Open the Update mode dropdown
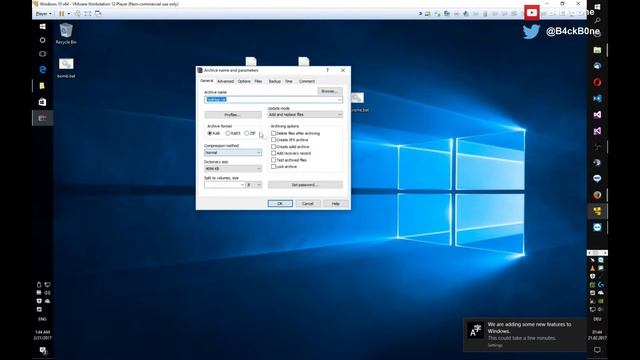The width and height of the screenshot is (640, 360). (x=305, y=115)
